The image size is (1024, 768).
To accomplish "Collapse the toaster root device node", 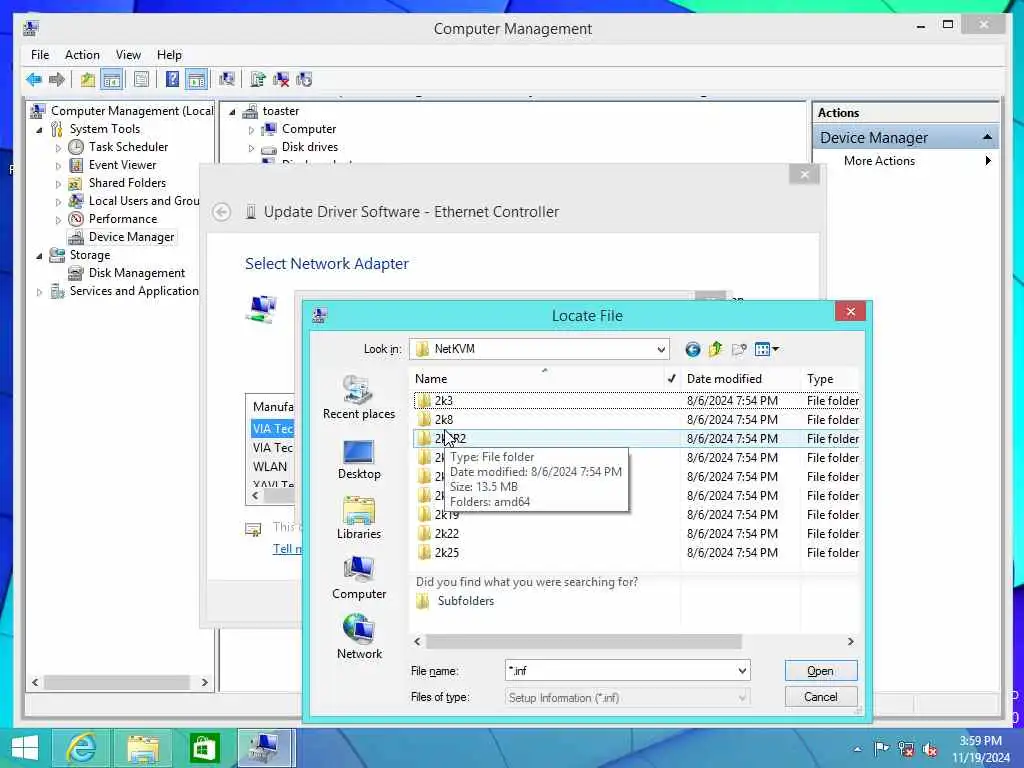I will (x=232, y=112).
